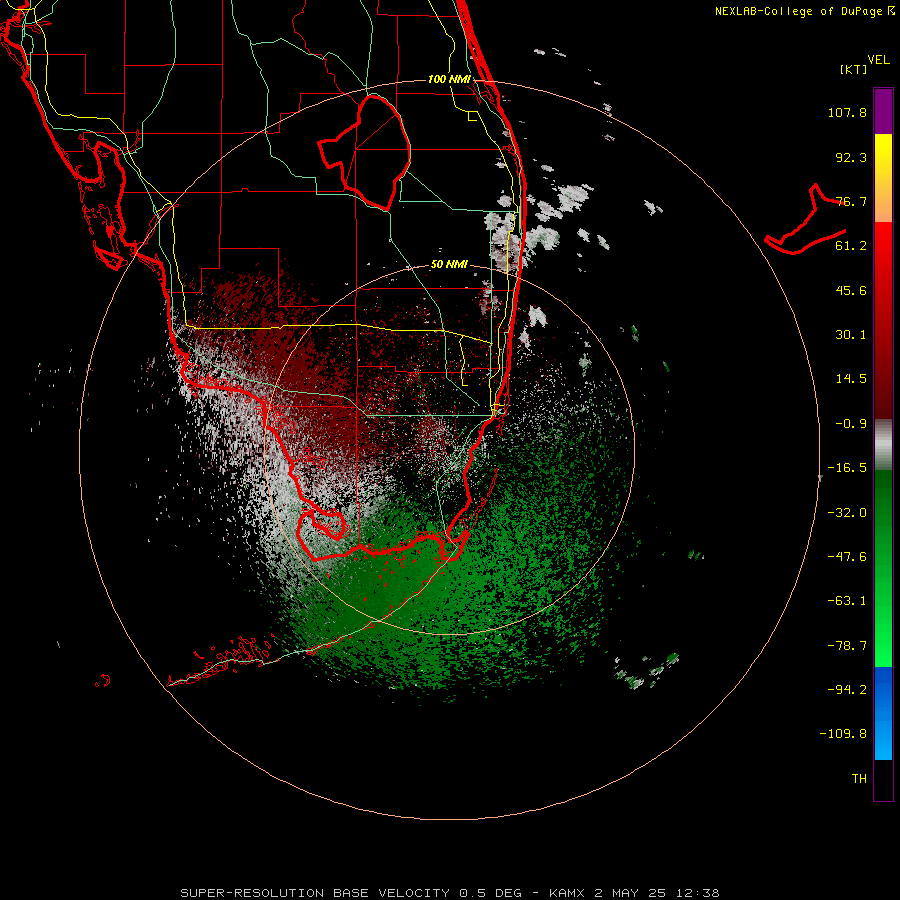Click the 61.2 velocity scale value
This screenshot has height=900, width=900.
tap(851, 246)
